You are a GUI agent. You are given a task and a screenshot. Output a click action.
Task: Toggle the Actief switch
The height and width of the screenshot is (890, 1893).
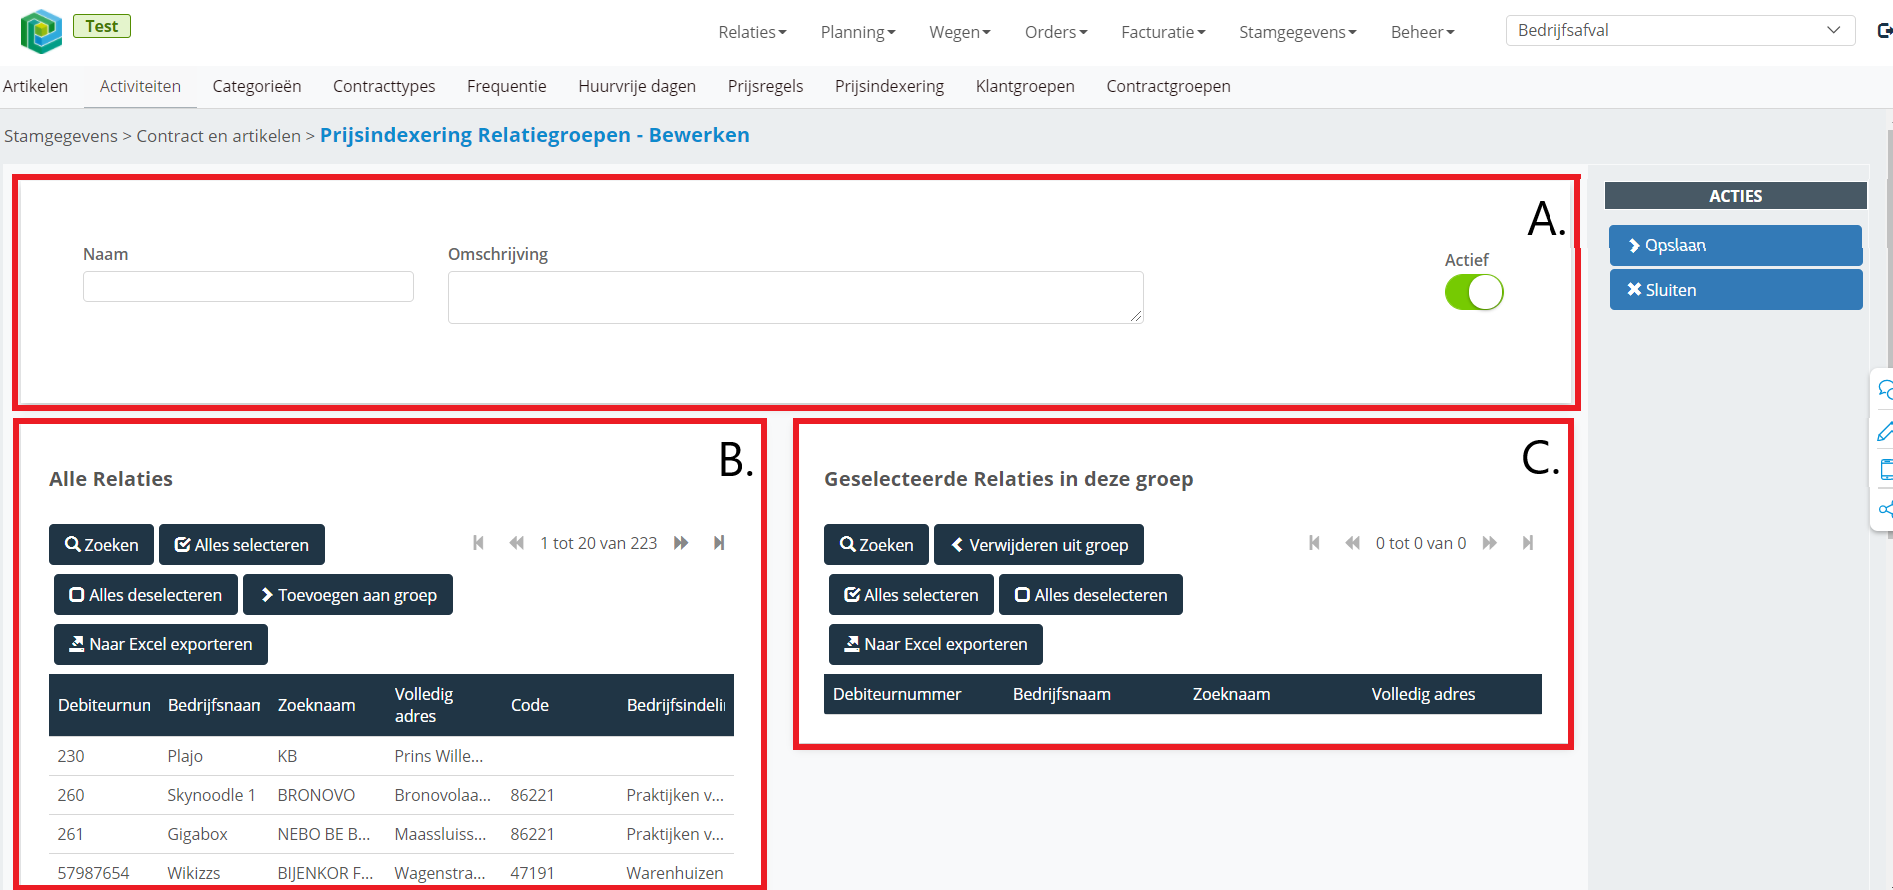pos(1474,292)
